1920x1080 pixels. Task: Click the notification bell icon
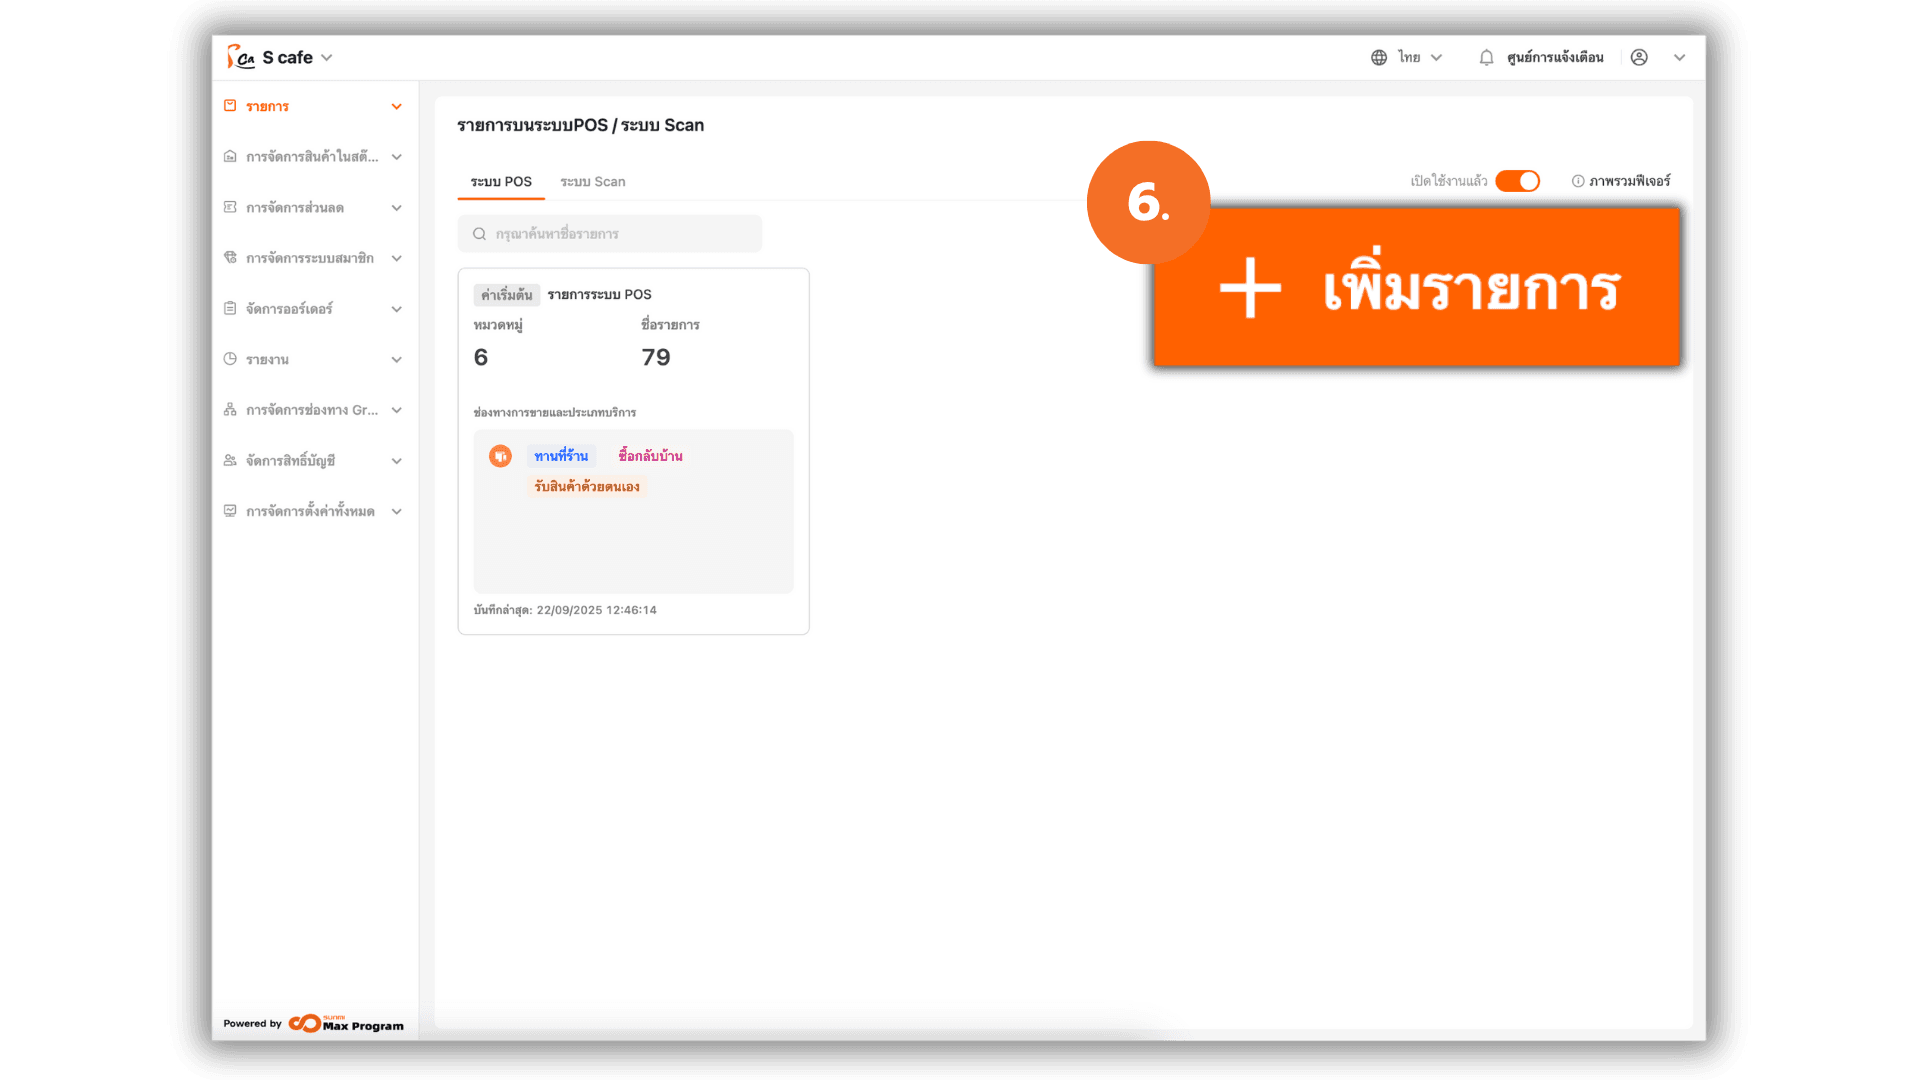(x=1486, y=58)
